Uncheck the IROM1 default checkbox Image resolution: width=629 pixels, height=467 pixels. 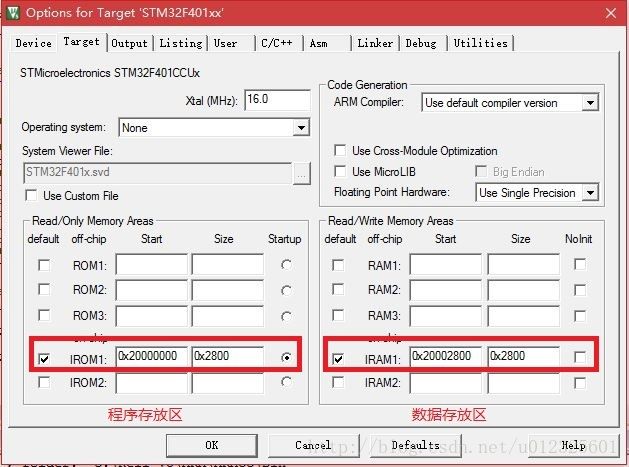pos(44,358)
